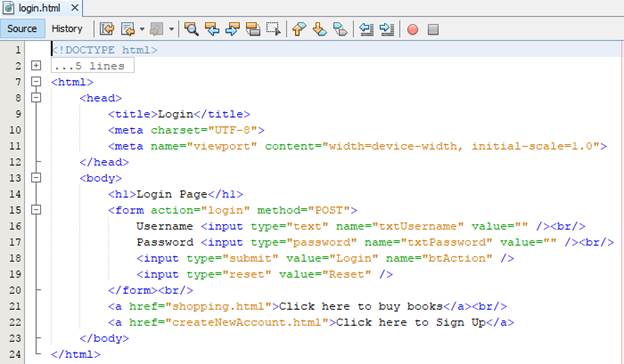Stop macro recording with grey square
Image resolution: width=624 pixels, height=364 pixels.
pyautogui.click(x=433, y=29)
